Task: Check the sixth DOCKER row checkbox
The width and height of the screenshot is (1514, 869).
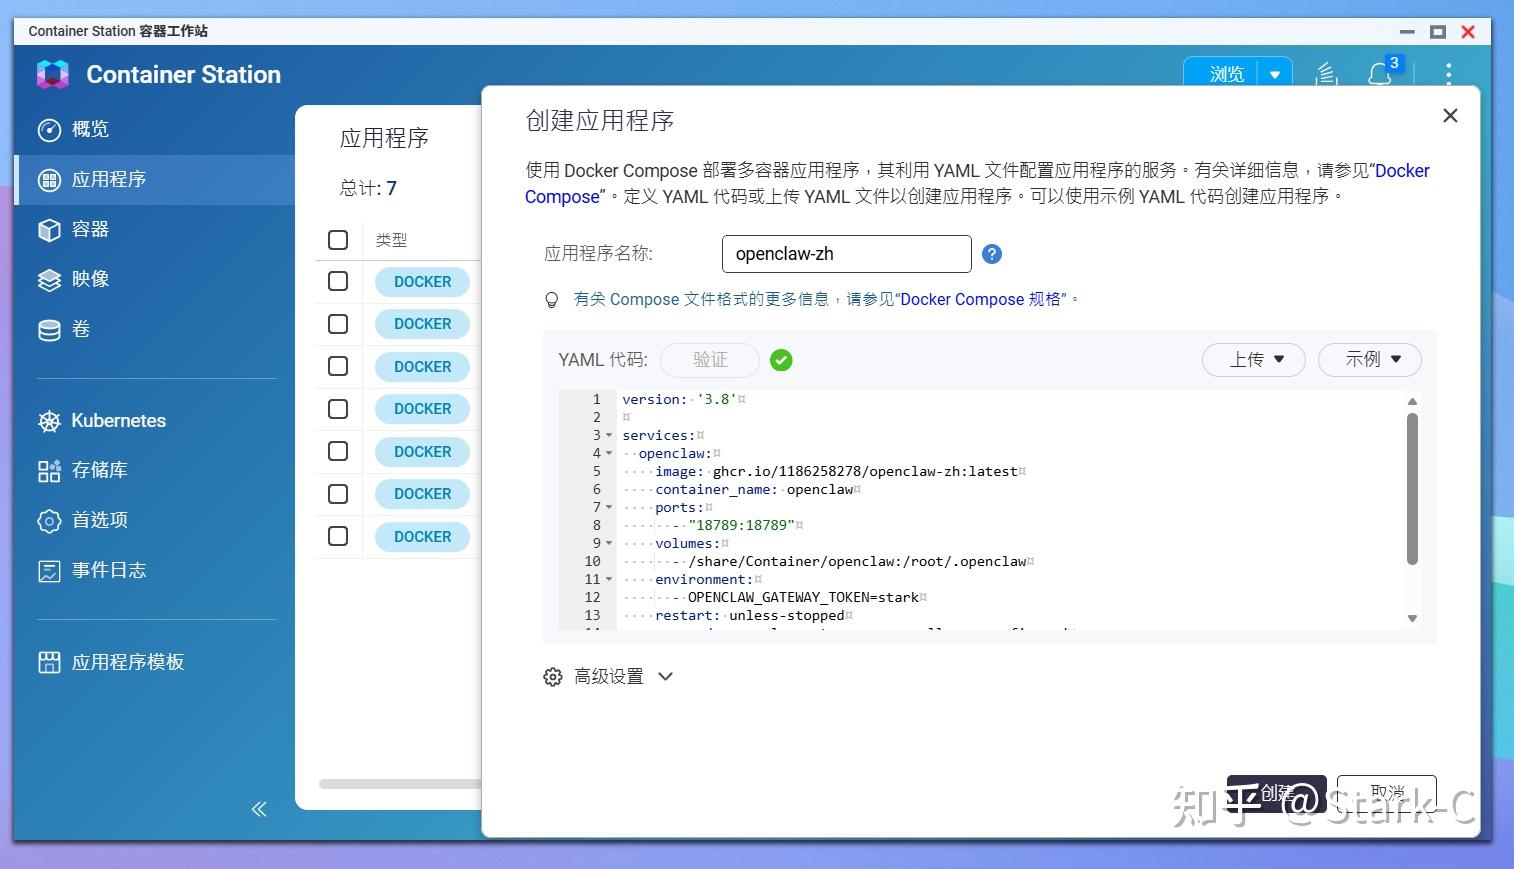Action: pos(338,494)
